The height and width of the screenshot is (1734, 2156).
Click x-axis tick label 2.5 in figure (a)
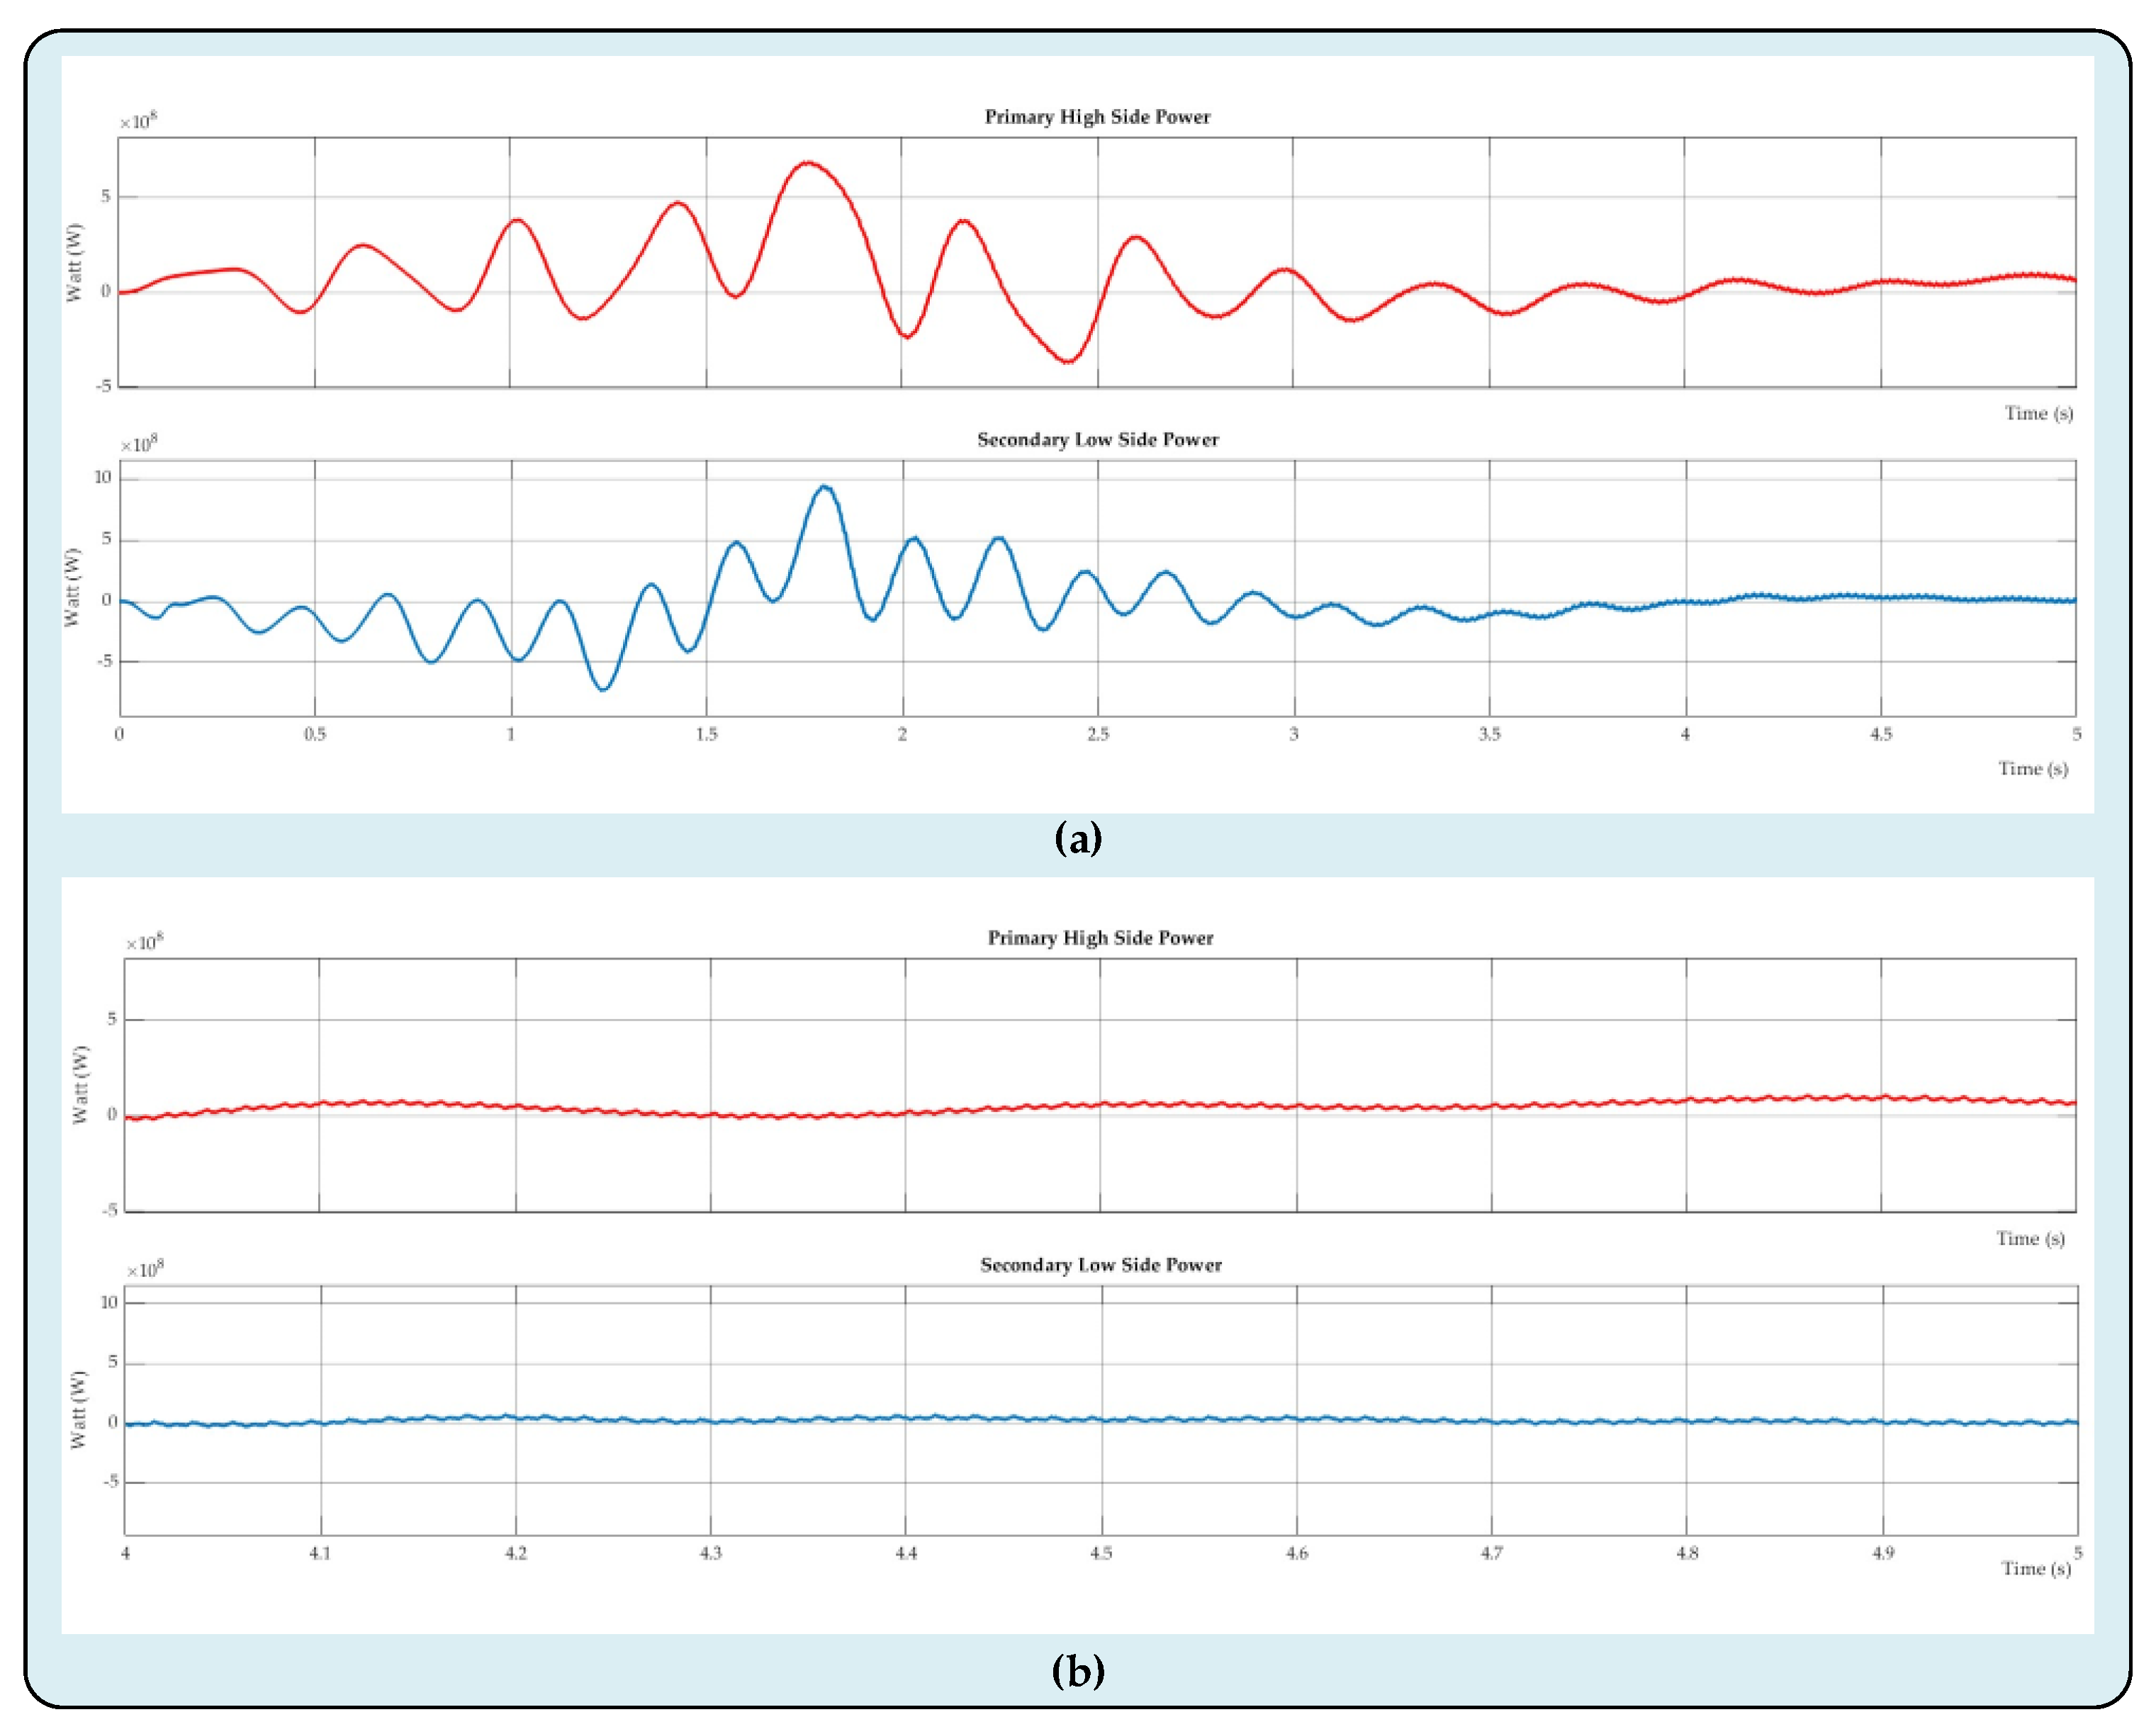1097,735
